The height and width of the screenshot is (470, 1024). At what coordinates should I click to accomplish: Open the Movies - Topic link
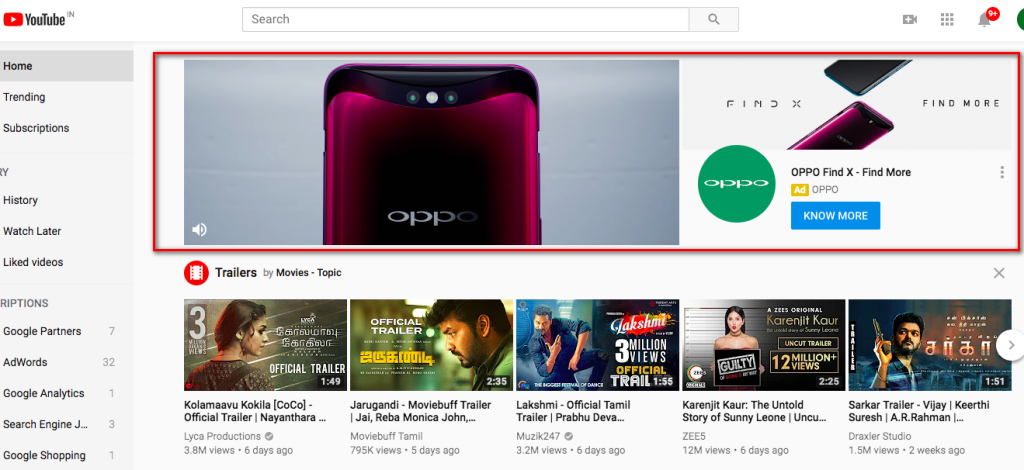(x=308, y=273)
